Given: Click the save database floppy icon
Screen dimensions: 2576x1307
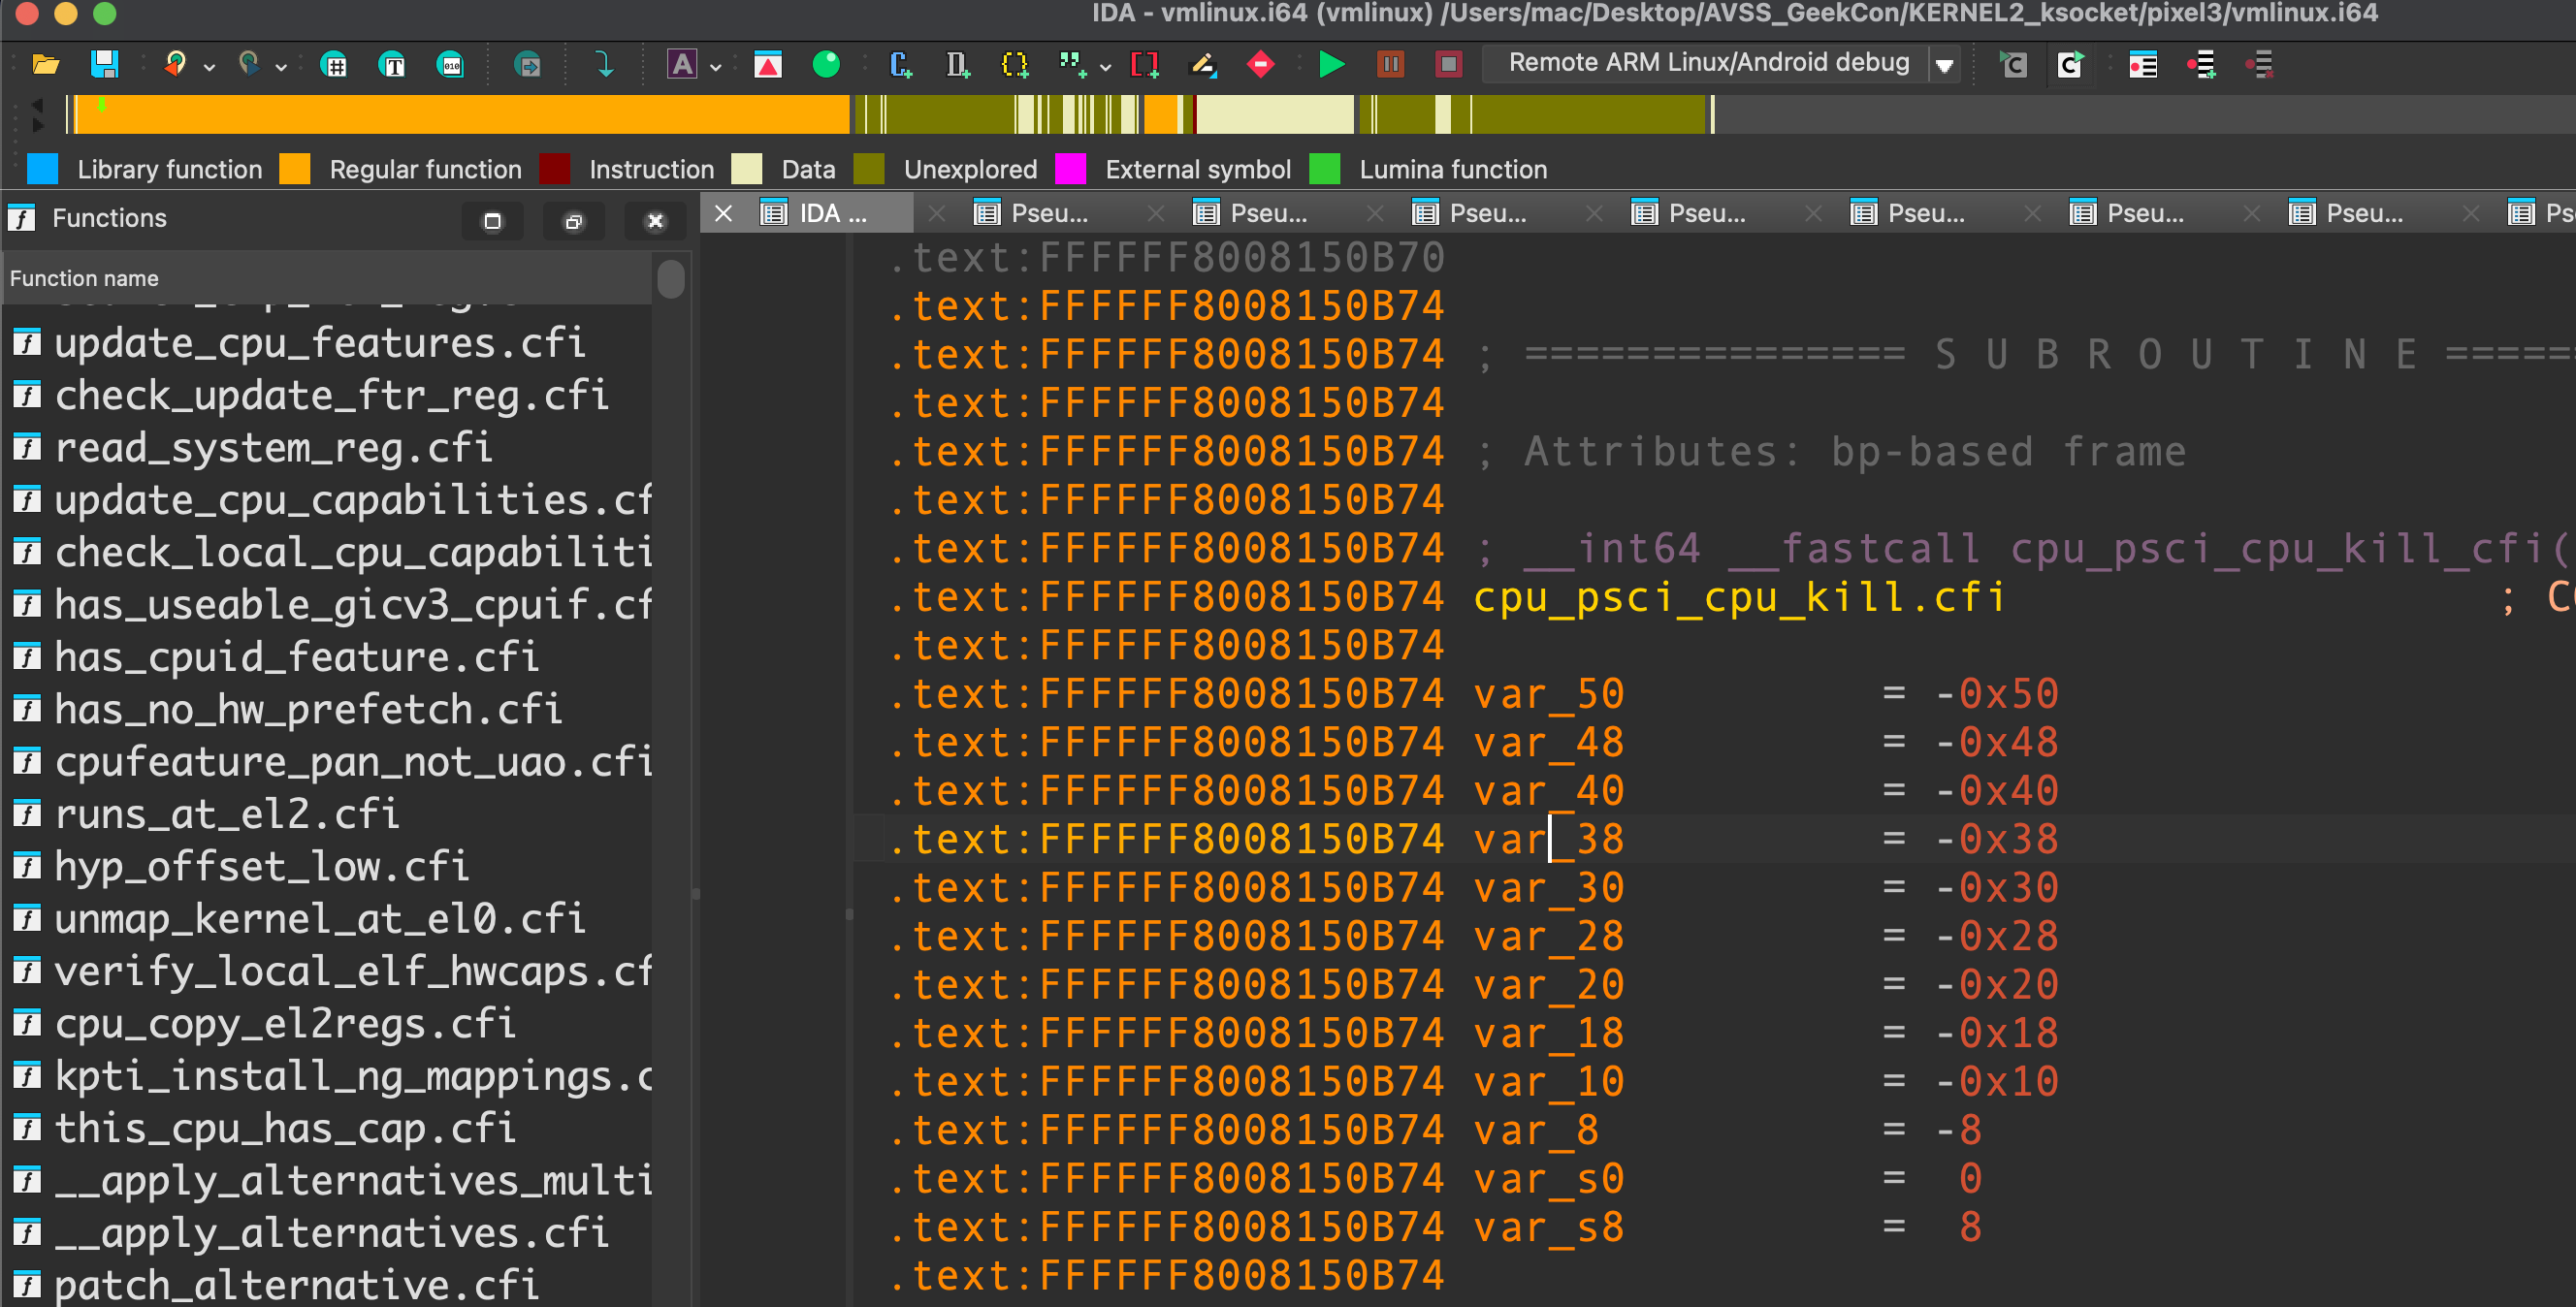Looking at the screenshot, I should pyautogui.click(x=104, y=65).
